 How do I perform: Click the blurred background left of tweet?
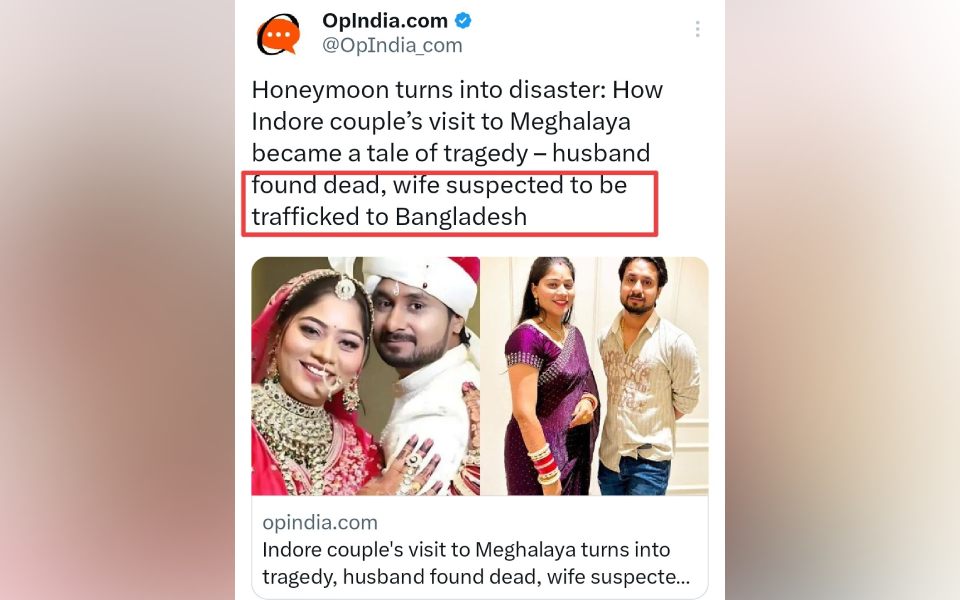tap(116, 300)
